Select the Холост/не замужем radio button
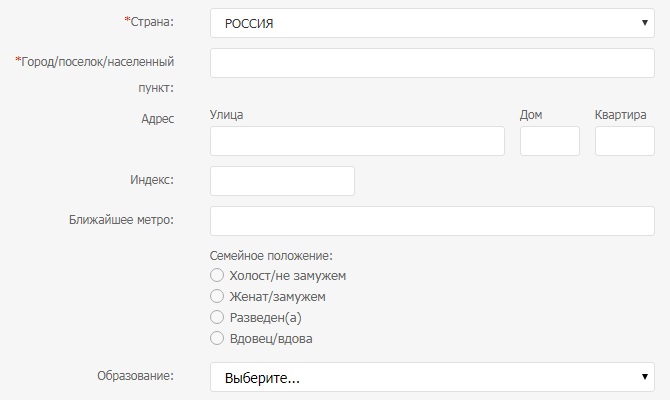This screenshot has width=670, height=400. click(217, 275)
